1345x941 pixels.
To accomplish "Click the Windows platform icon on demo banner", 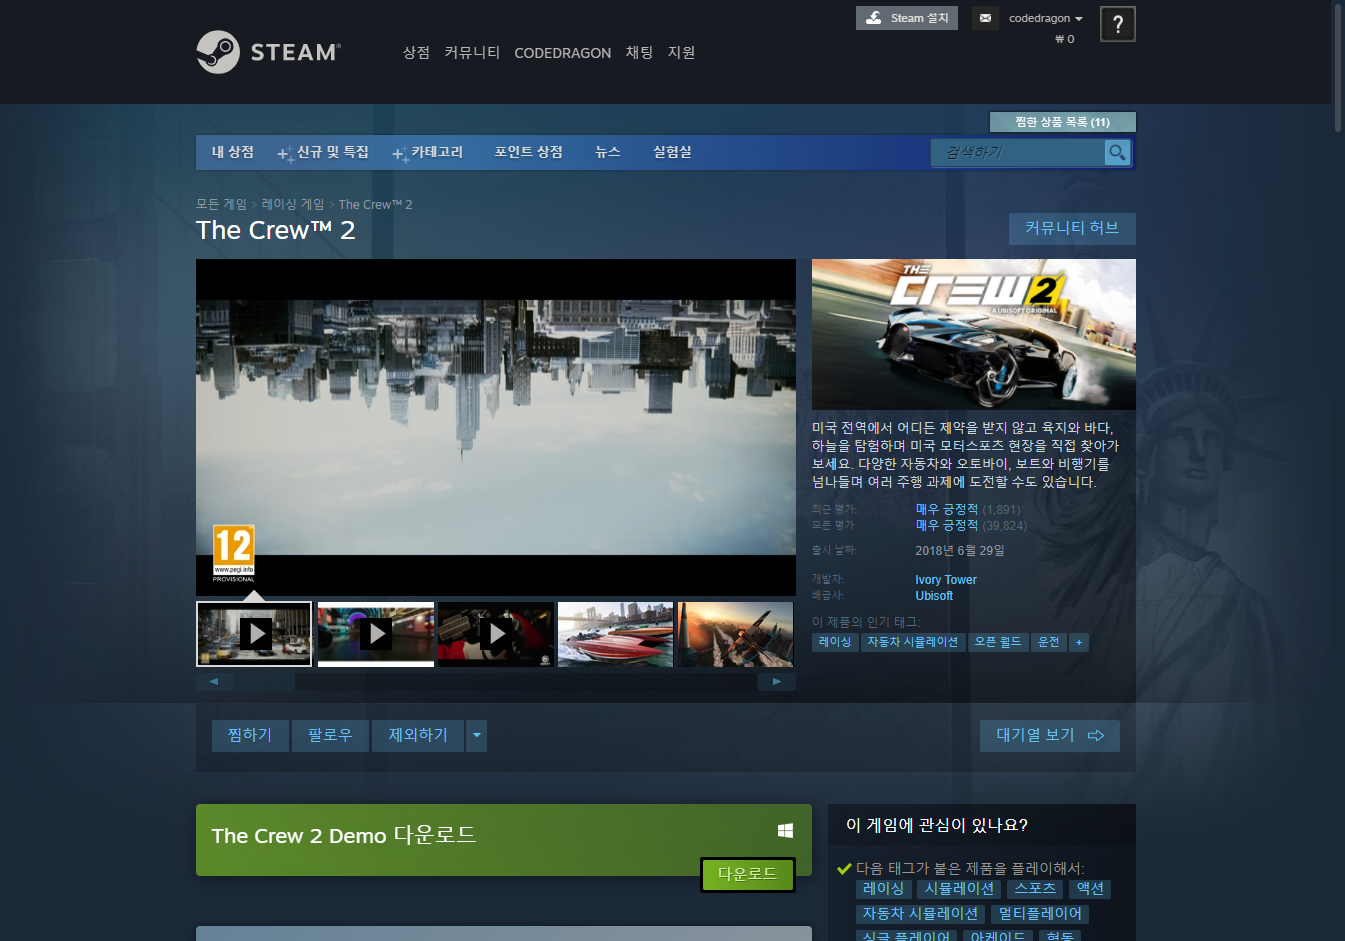I will [786, 831].
